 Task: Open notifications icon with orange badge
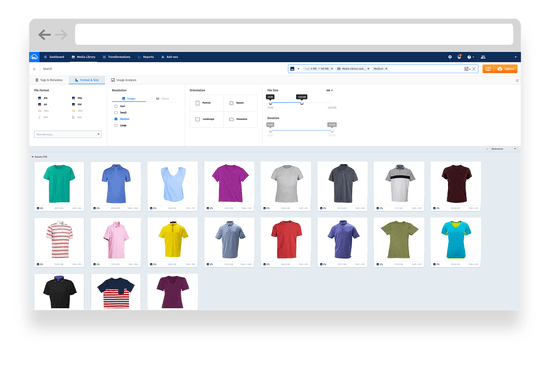(460, 57)
